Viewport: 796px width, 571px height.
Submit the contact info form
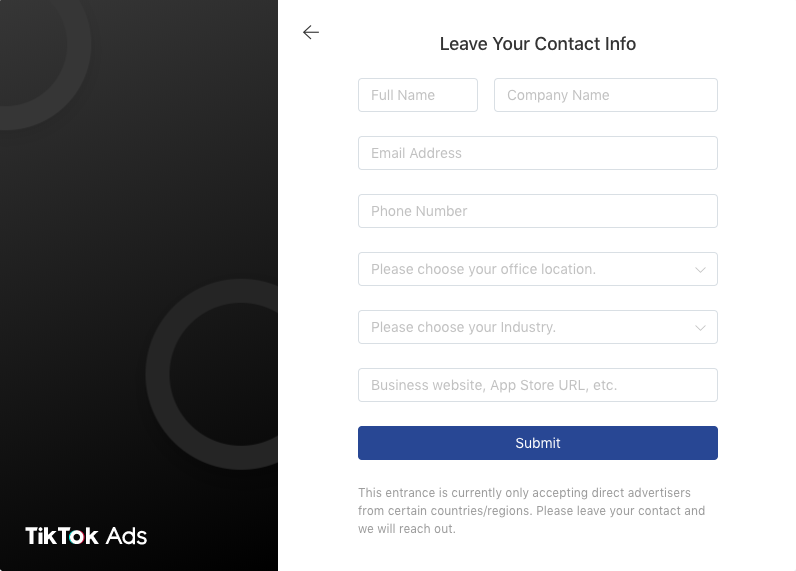[538, 443]
